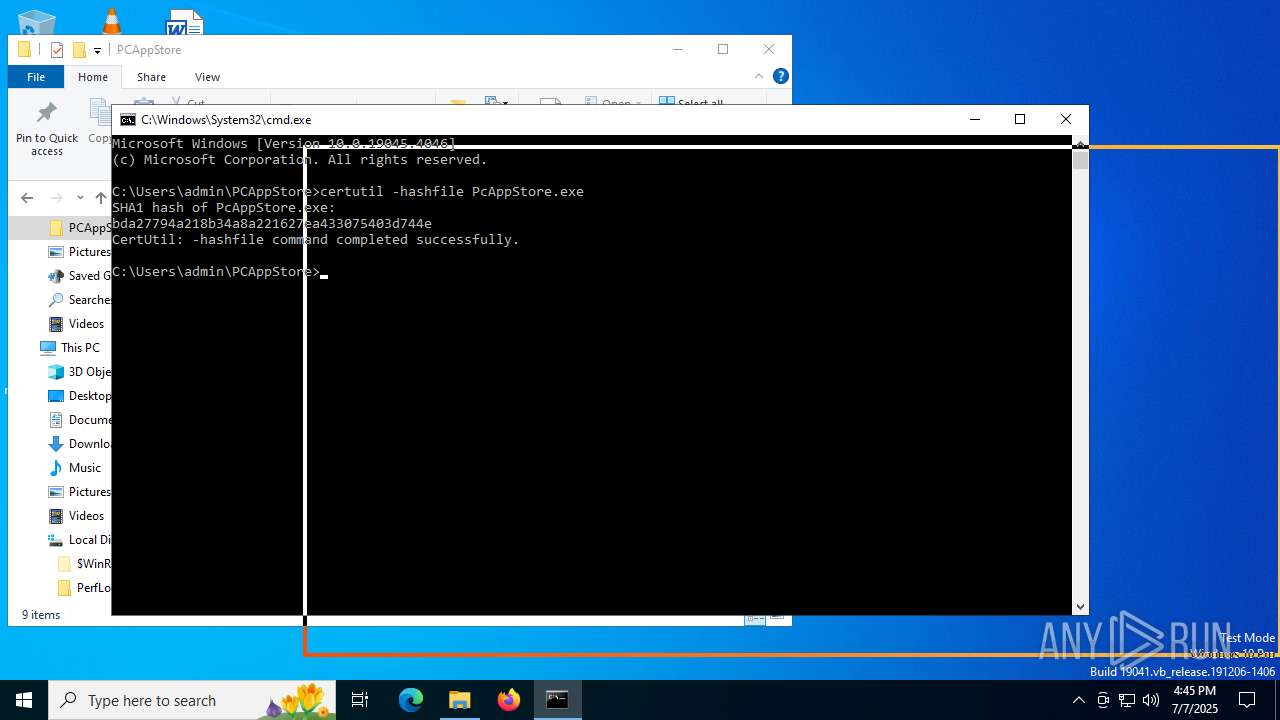This screenshot has height=720, width=1280.
Task: Open the Word document icon on the desktop
Action: point(184,21)
